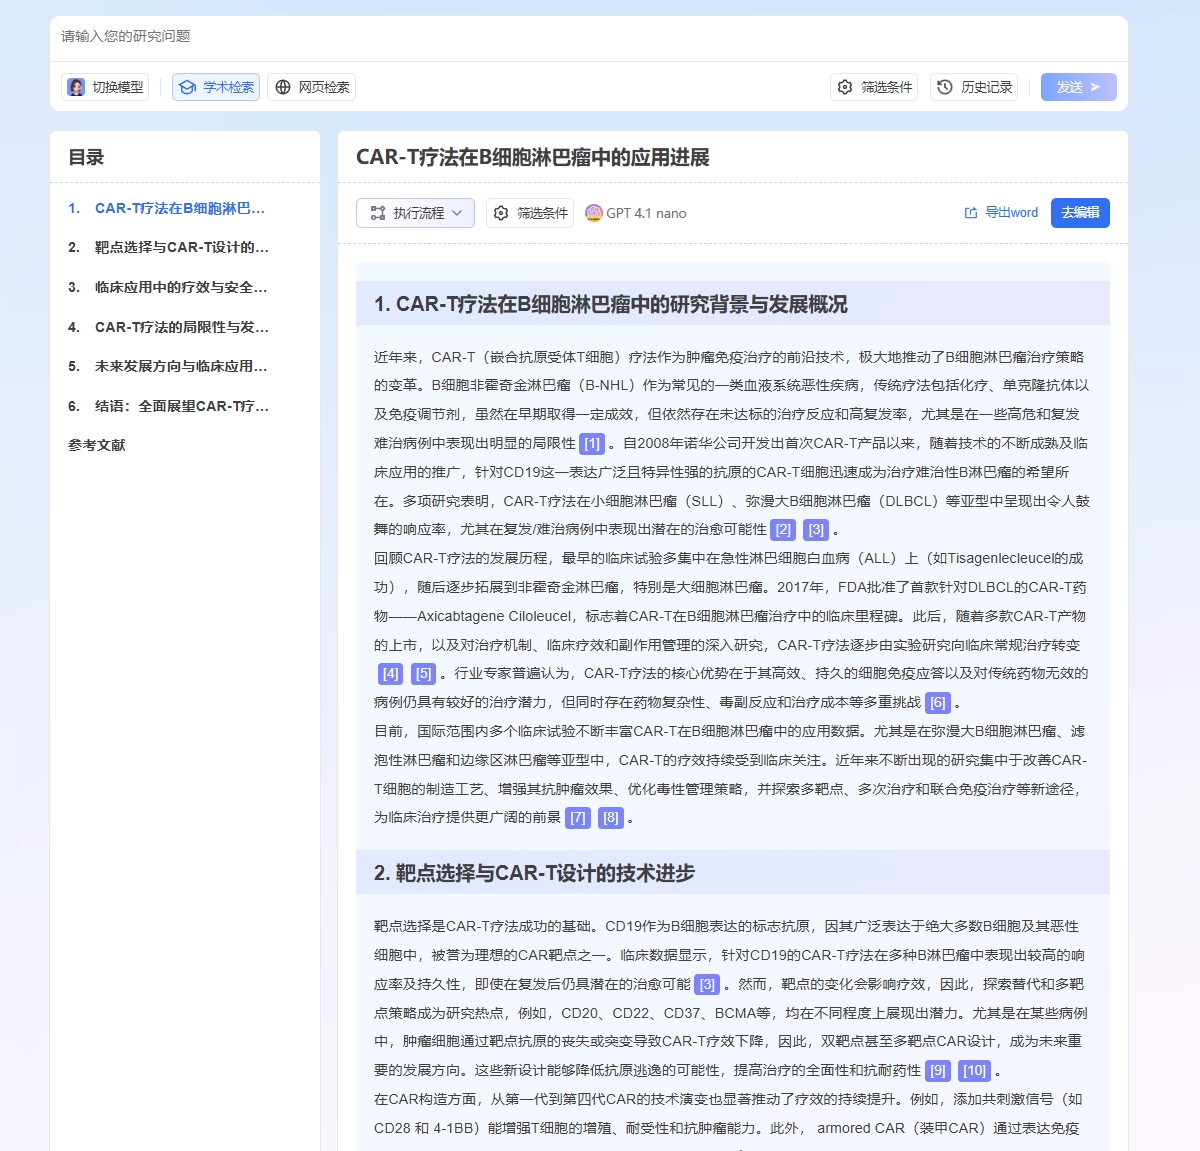Go to outline item 4 CAR-T疗法的局限性
This screenshot has width=1200, height=1151.
pos(169,327)
